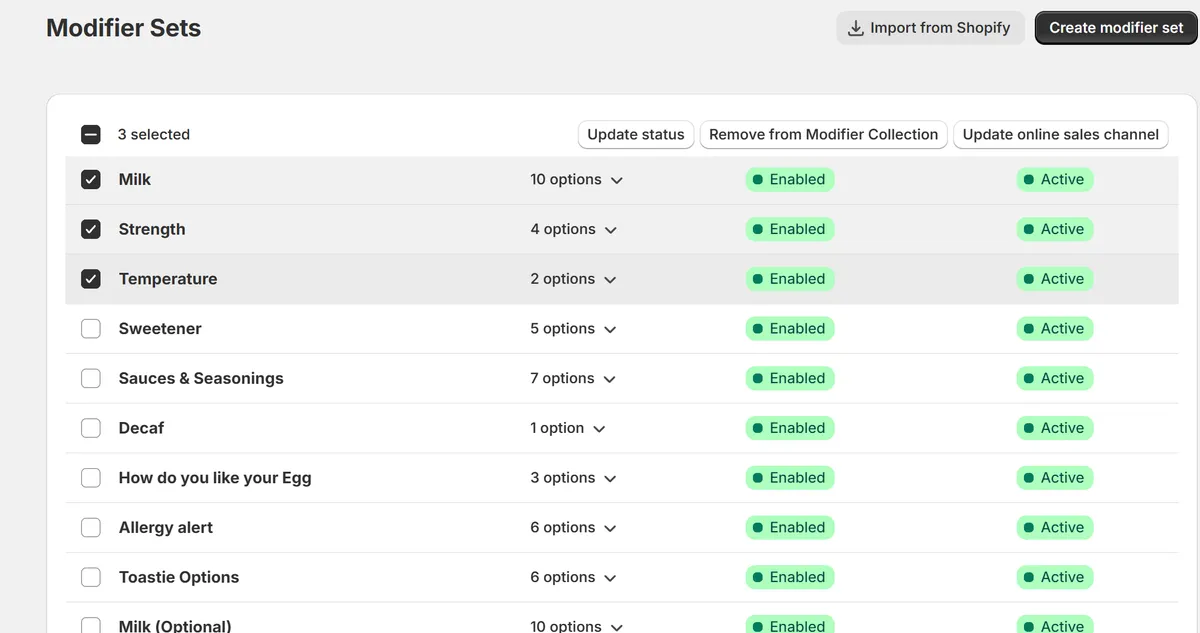
Task: Click Active badge in the Egg row
Action: pyautogui.click(x=1055, y=478)
